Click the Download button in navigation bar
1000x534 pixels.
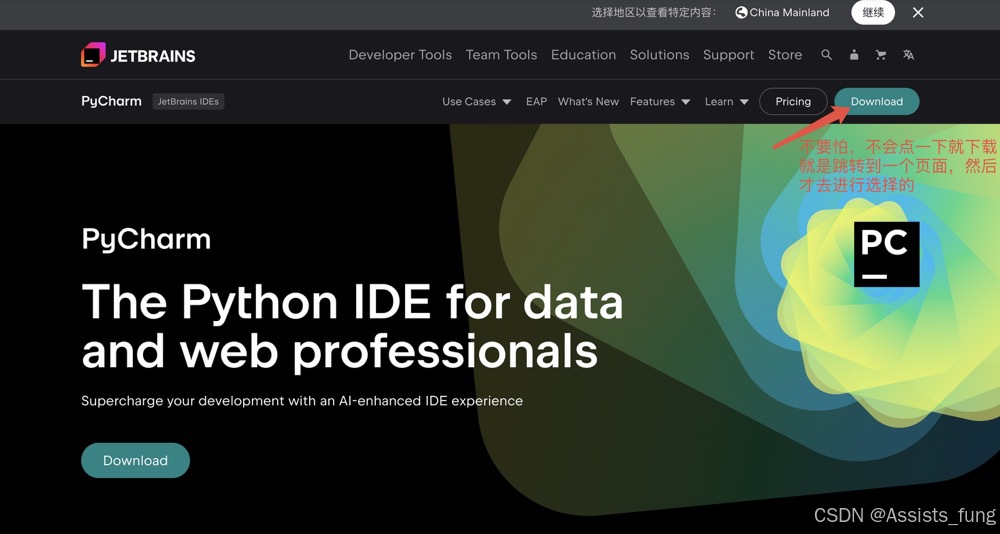click(x=876, y=101)
